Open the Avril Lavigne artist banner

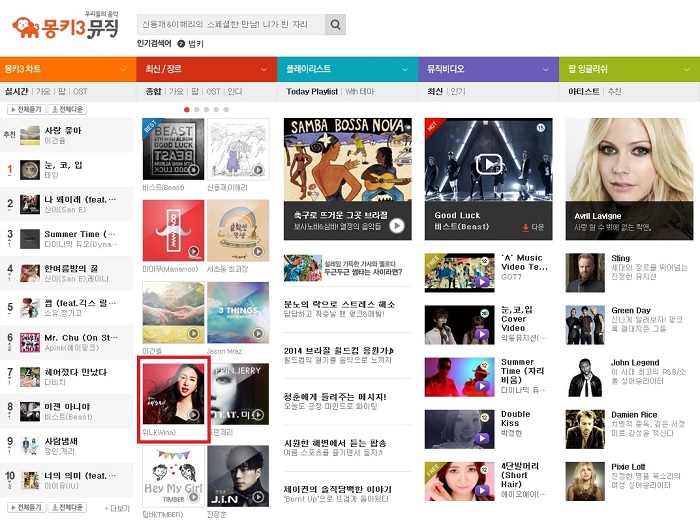629,179
